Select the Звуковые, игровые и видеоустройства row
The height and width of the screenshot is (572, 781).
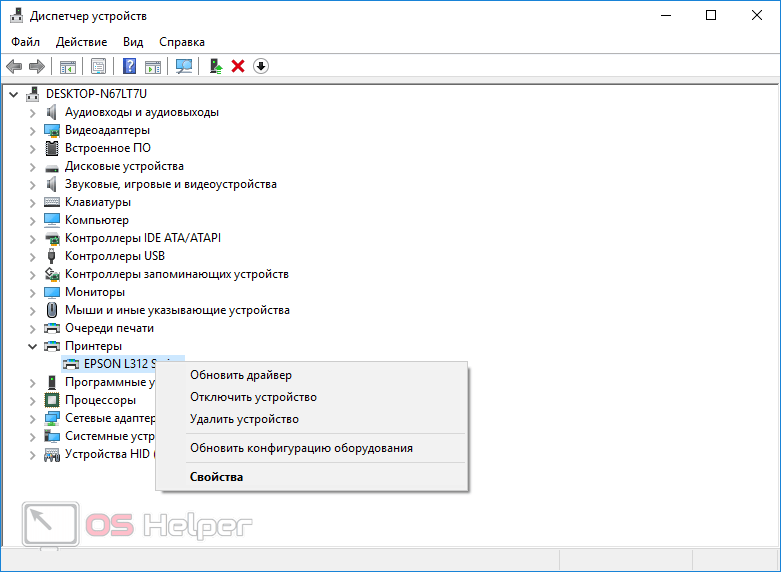pyautogui.click(x=171, y=184)
